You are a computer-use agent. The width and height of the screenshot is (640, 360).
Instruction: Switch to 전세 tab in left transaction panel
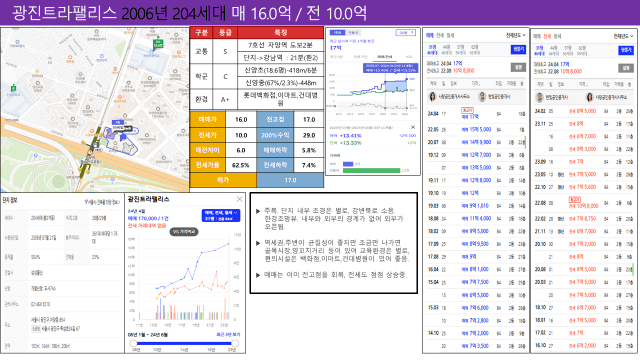click(x=440, y=36)
